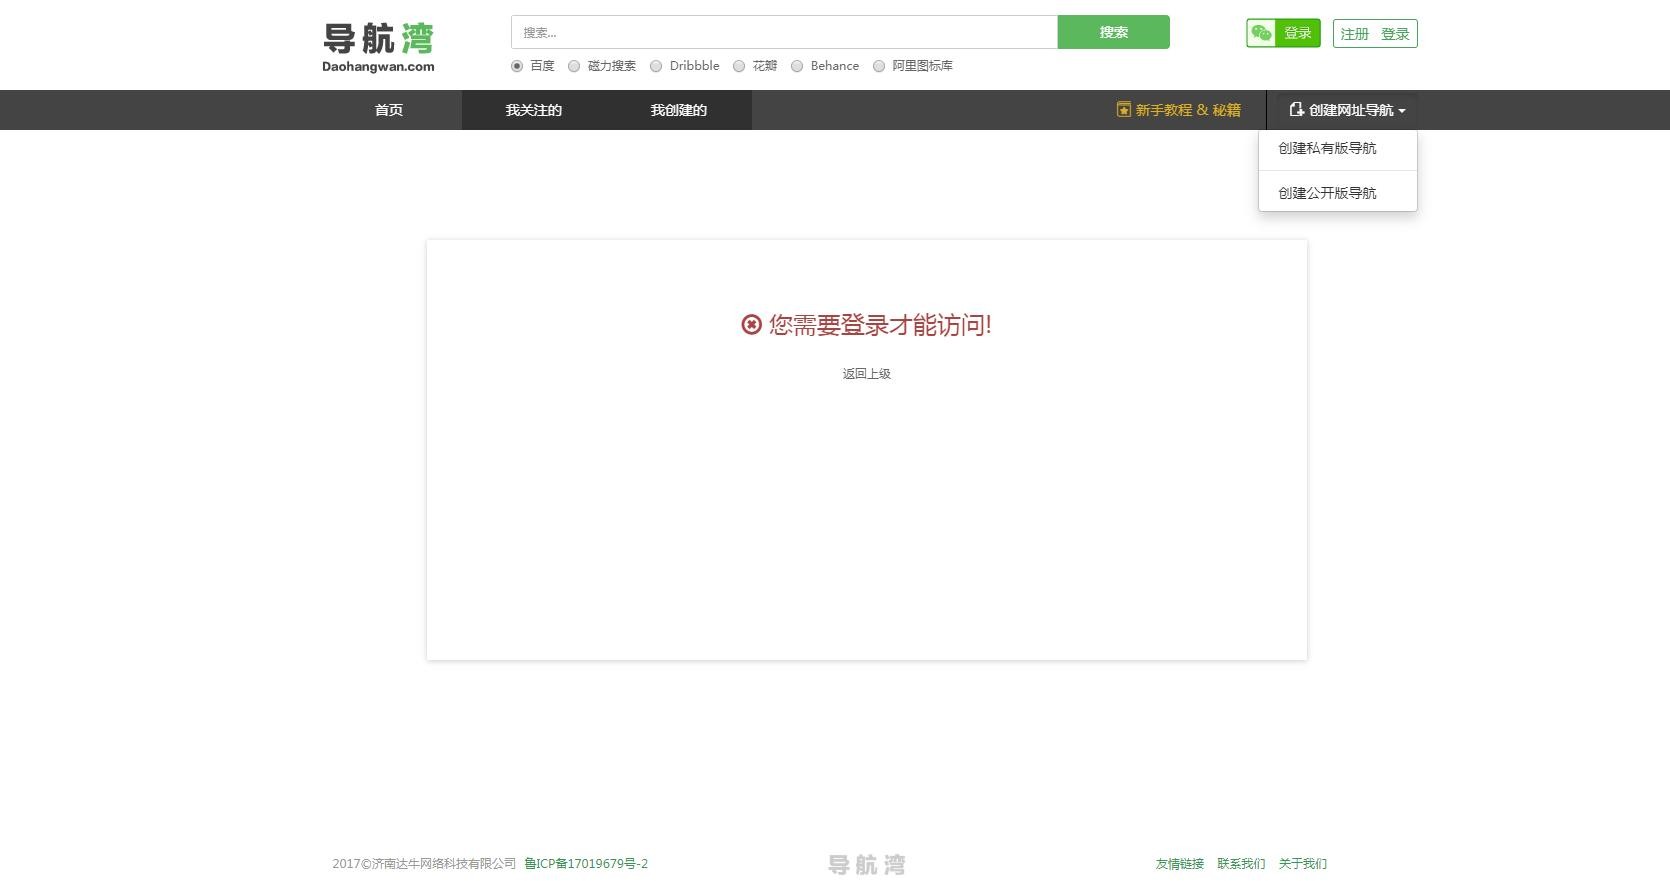1670x881 pixels.
Task: Choose 创建公开版导航 from dropdown
Action: [x=1327, y=193]
